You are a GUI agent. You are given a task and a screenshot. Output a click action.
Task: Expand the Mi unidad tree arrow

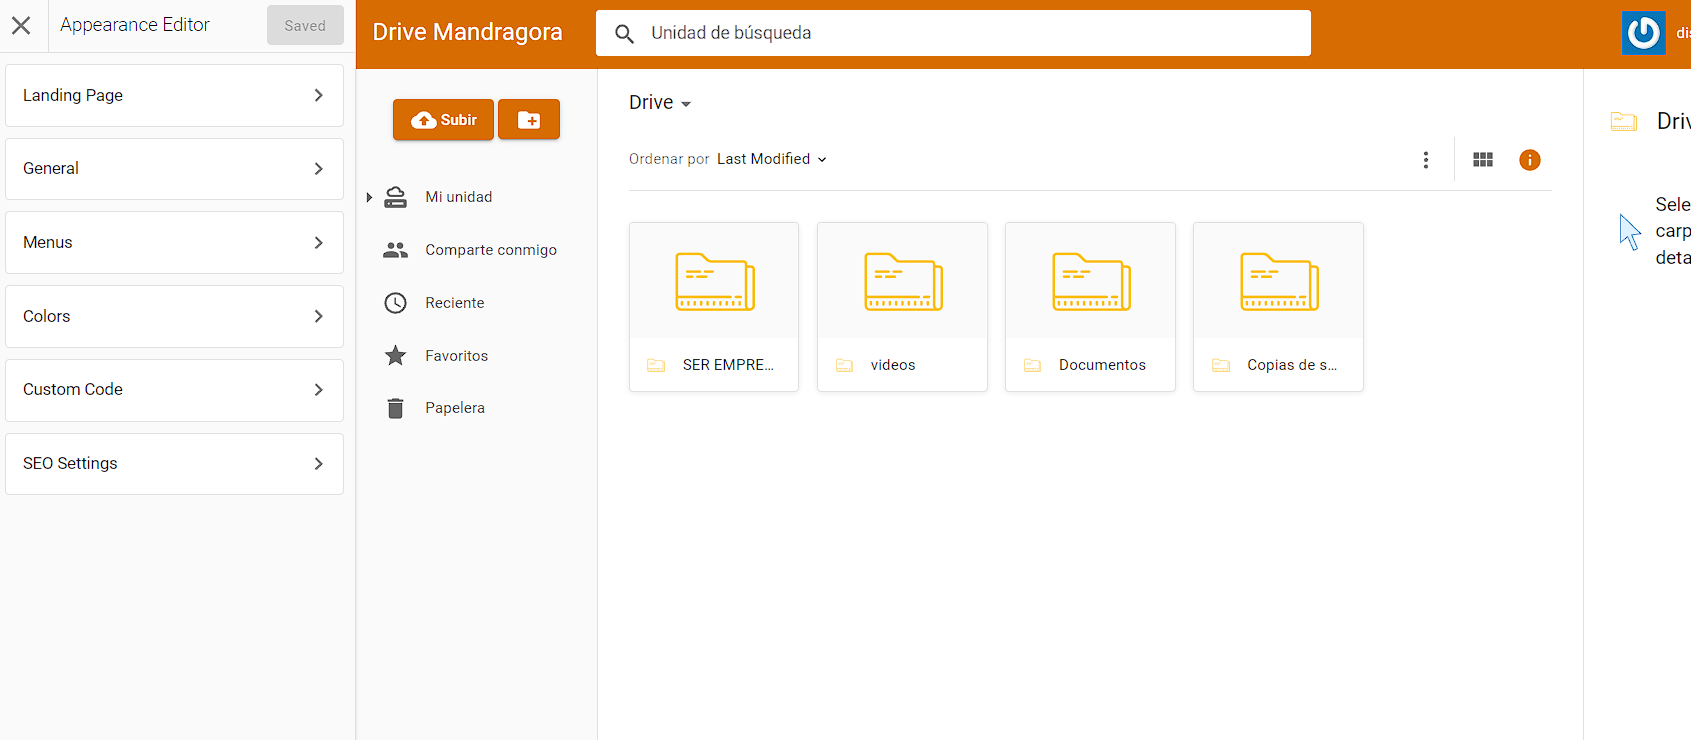[x=369, y=197]
